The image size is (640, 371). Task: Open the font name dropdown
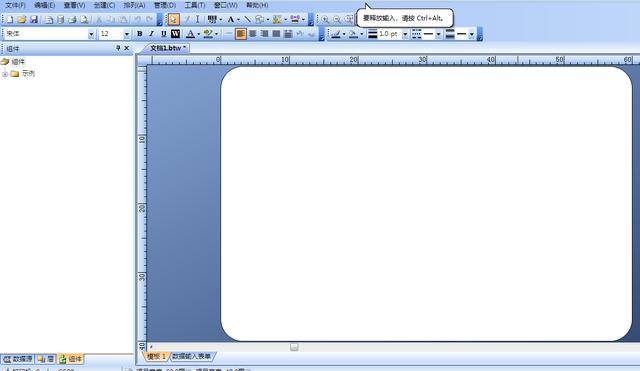pyautogui.click(x=91, y=34)
